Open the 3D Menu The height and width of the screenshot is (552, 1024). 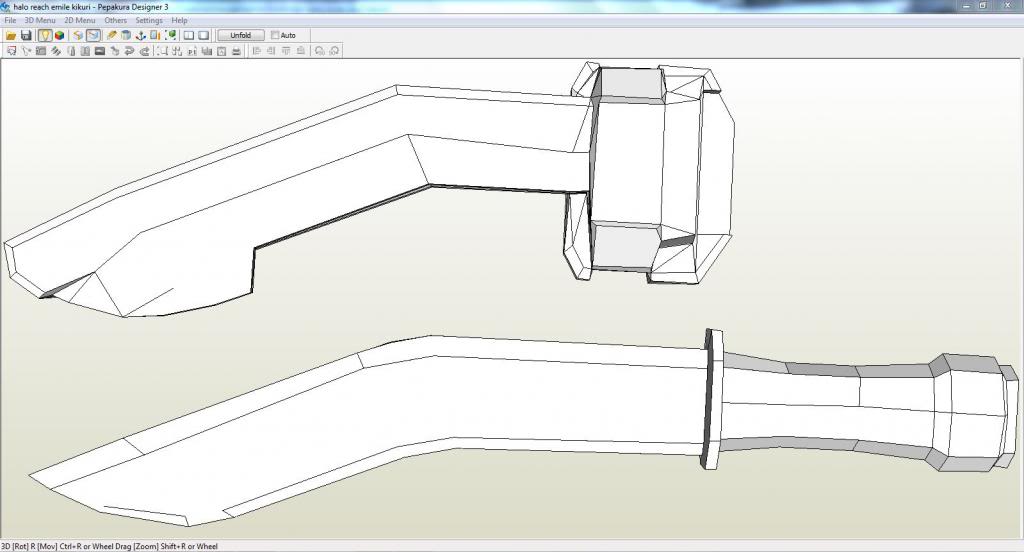[x=40, y=20]
